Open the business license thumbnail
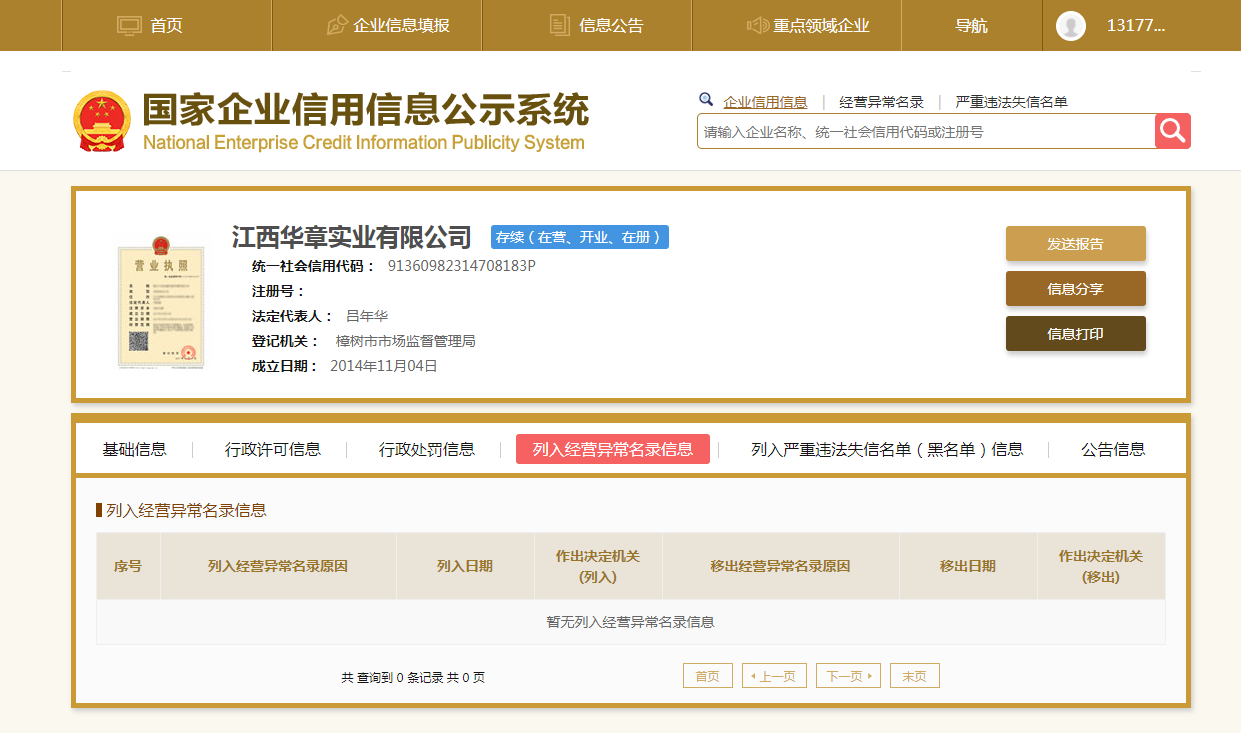Image resolution: width=1241 pixels, height=733 pixels. [161, 303]
